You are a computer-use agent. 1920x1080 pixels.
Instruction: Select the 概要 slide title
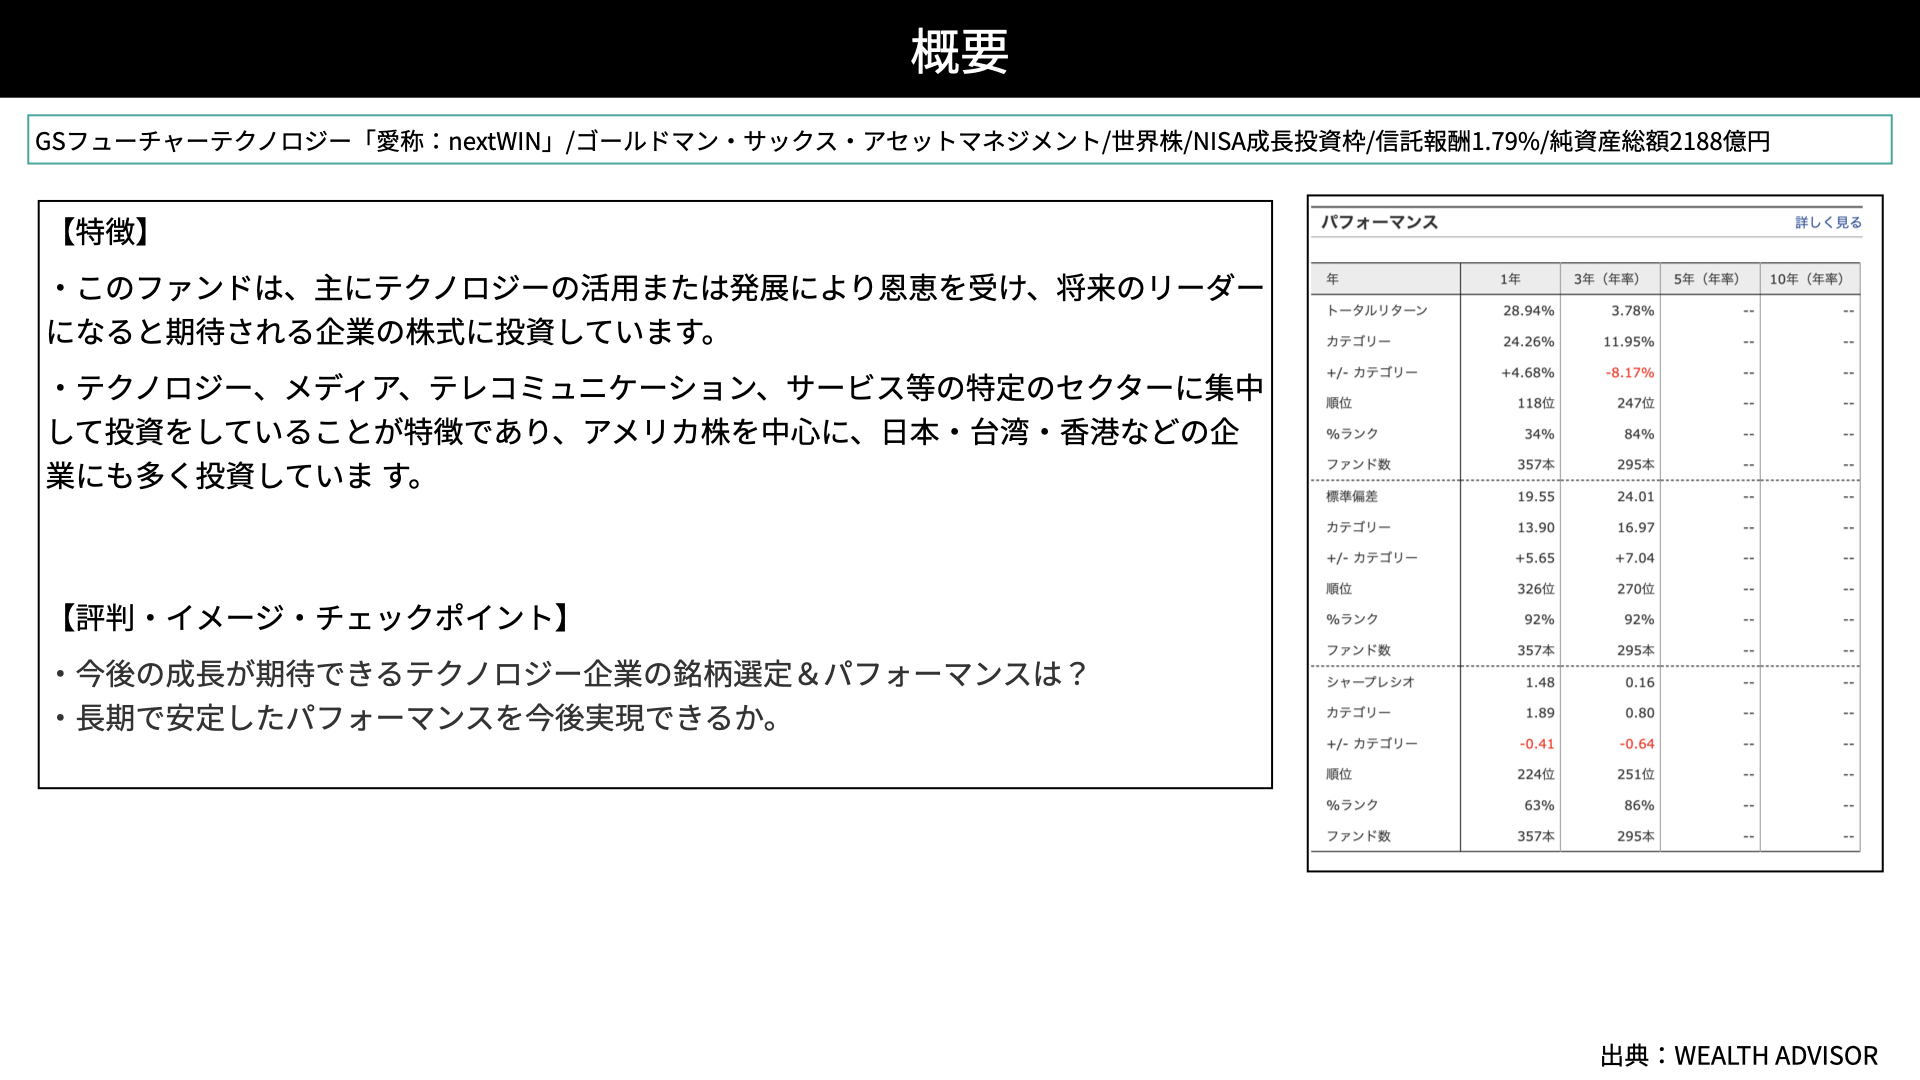coord(960,51)
